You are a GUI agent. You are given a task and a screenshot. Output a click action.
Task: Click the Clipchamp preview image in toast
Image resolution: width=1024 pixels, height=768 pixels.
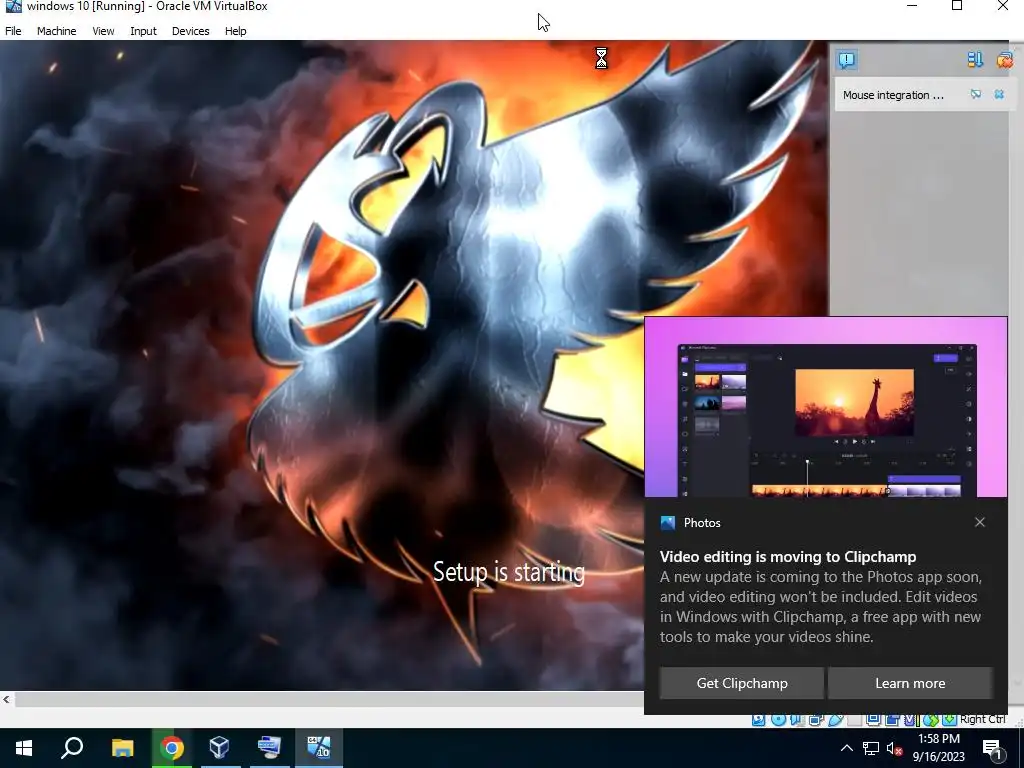pyautogui.click(x=826, y=408)
